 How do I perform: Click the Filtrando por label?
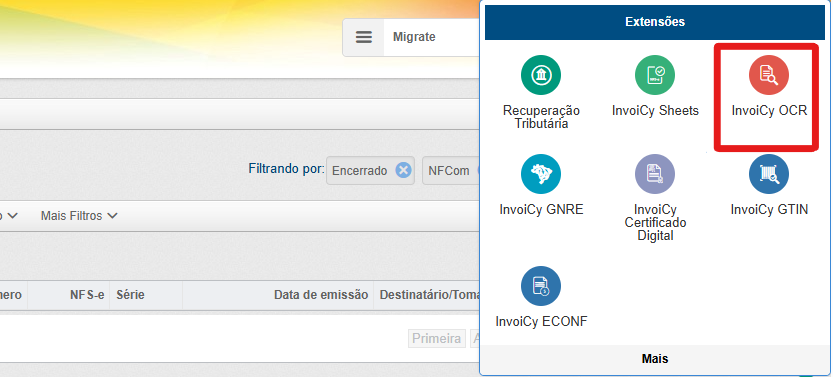(286, 169)
